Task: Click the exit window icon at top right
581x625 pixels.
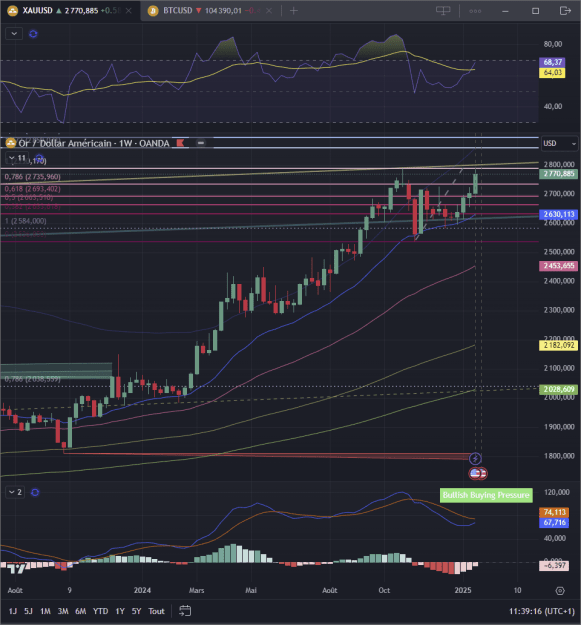Action: [565, 11]
